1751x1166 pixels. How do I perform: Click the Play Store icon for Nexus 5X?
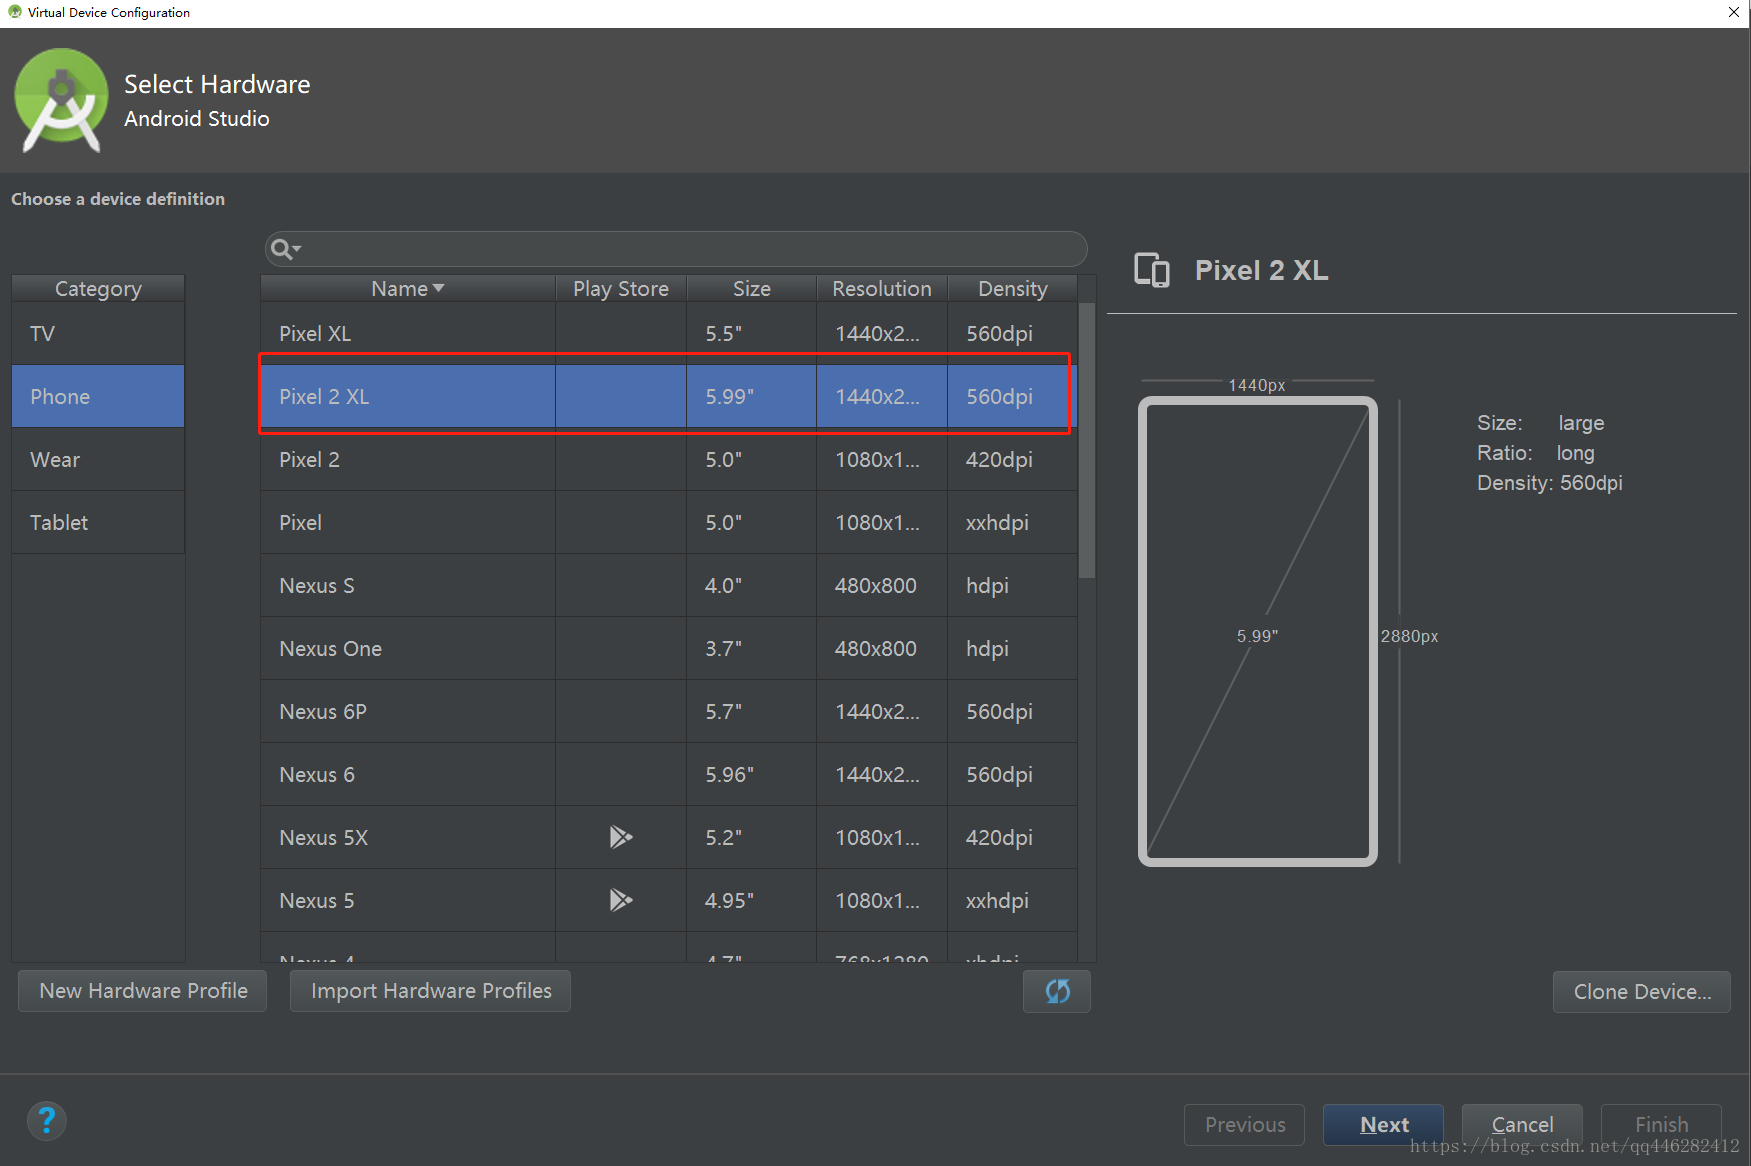coord(621,837)
